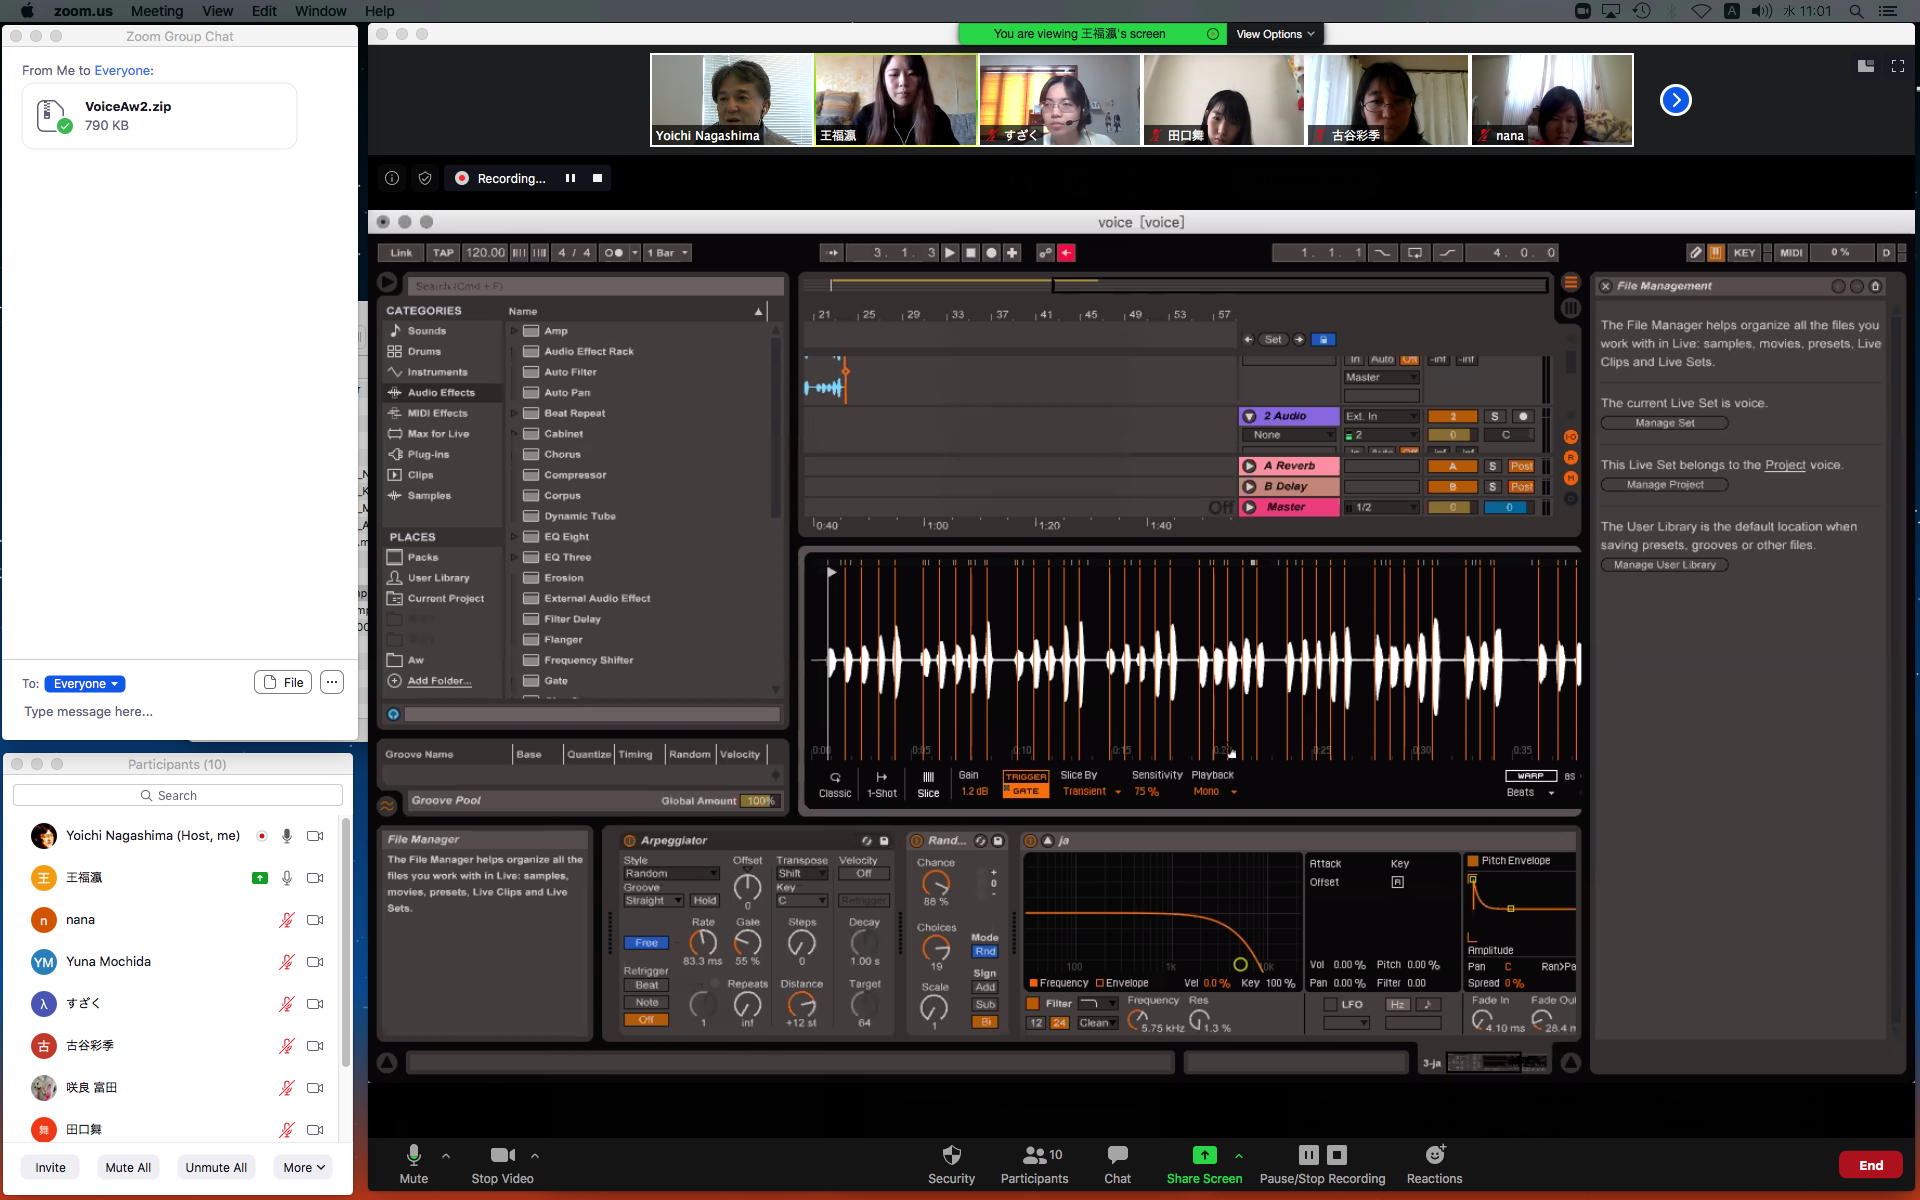Enter full screen mode icon in Zoom window

tap(1897, 66)
